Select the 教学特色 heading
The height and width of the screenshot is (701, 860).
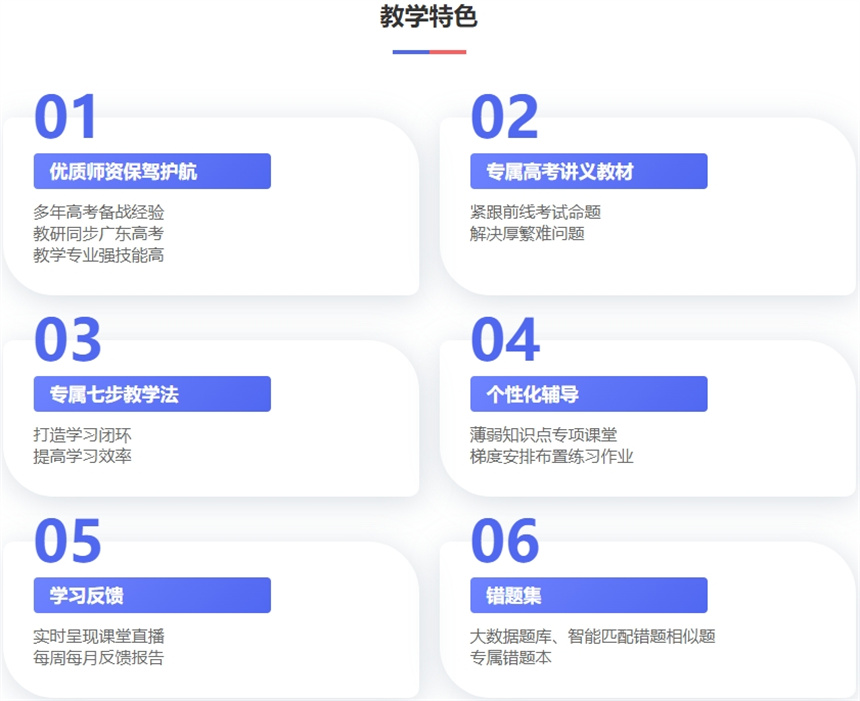click(x=430, y=18)
